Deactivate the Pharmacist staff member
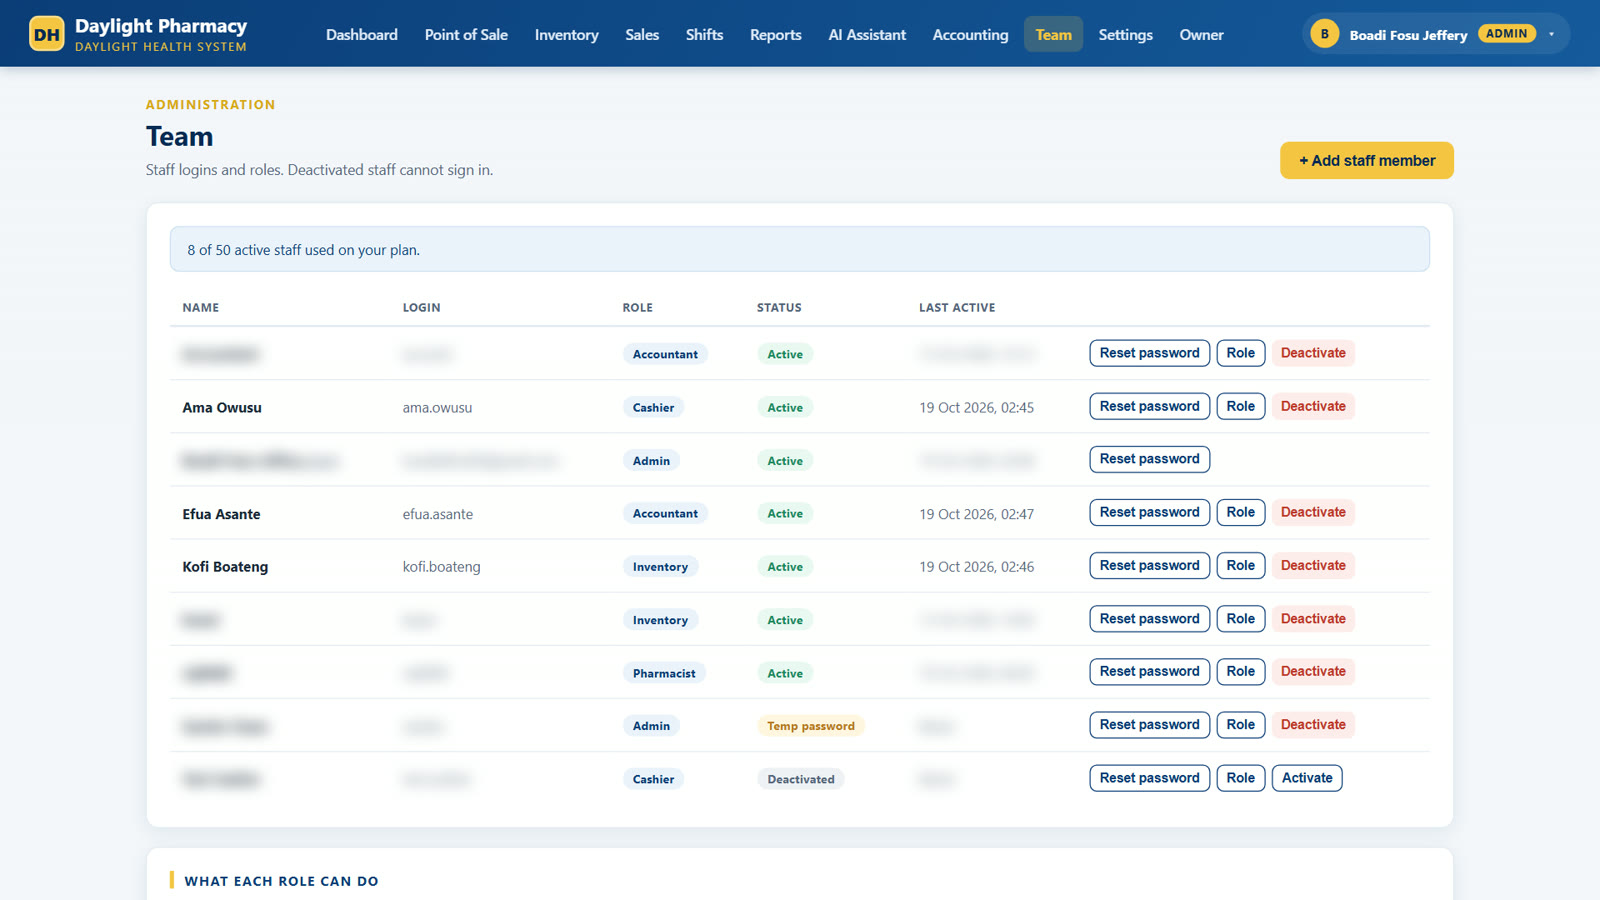1600x900 pixels. tap(1313, 671)
